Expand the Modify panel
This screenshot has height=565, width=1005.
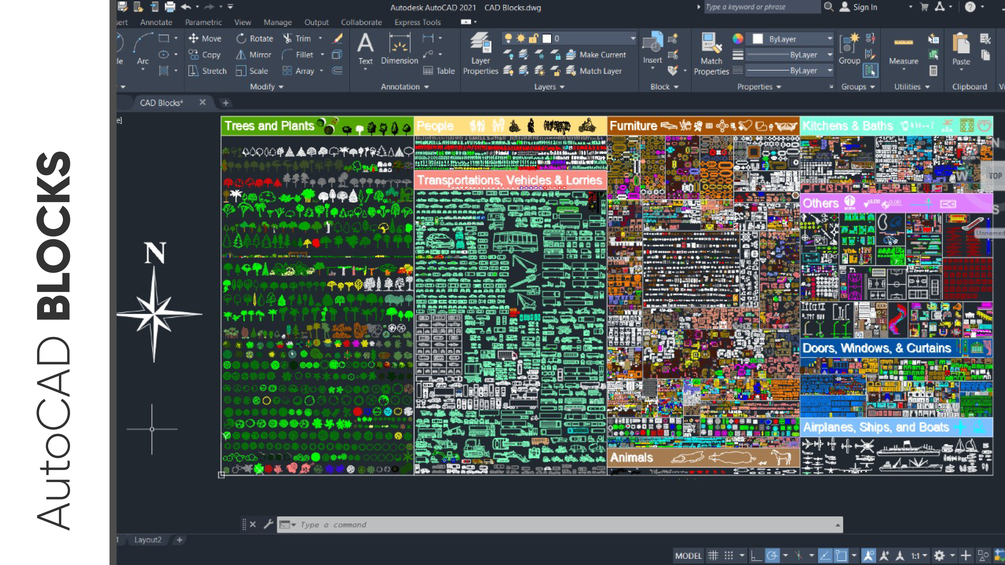(x=266, y=86)
